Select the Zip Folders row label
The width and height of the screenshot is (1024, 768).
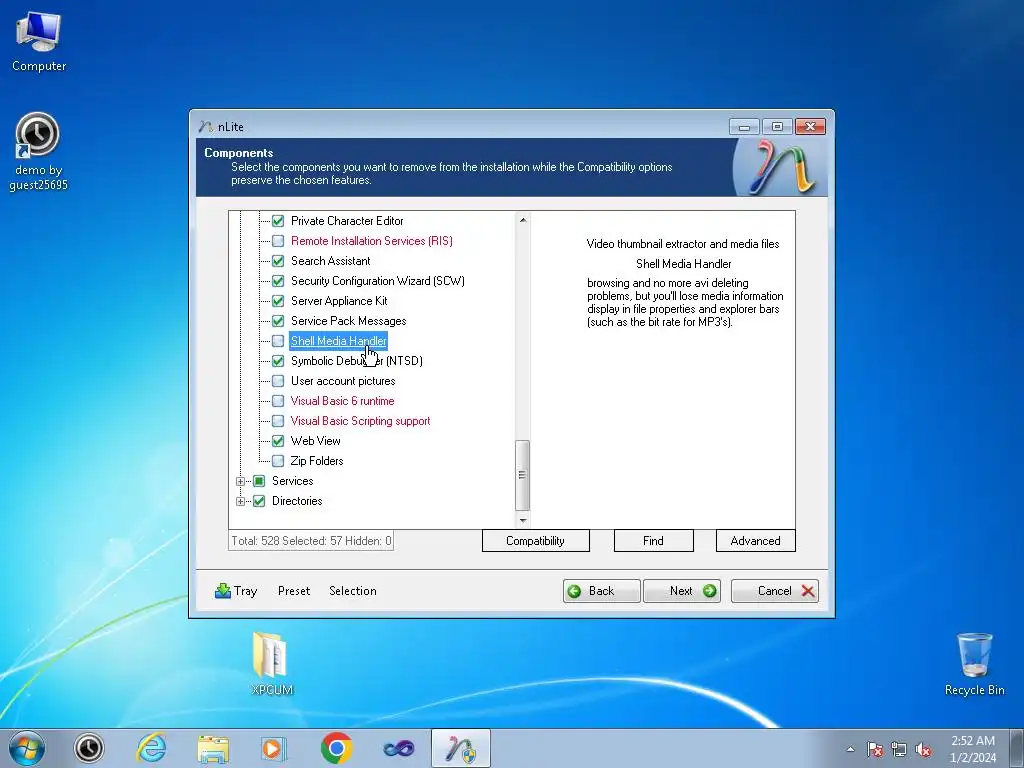(x=317, y=461)
